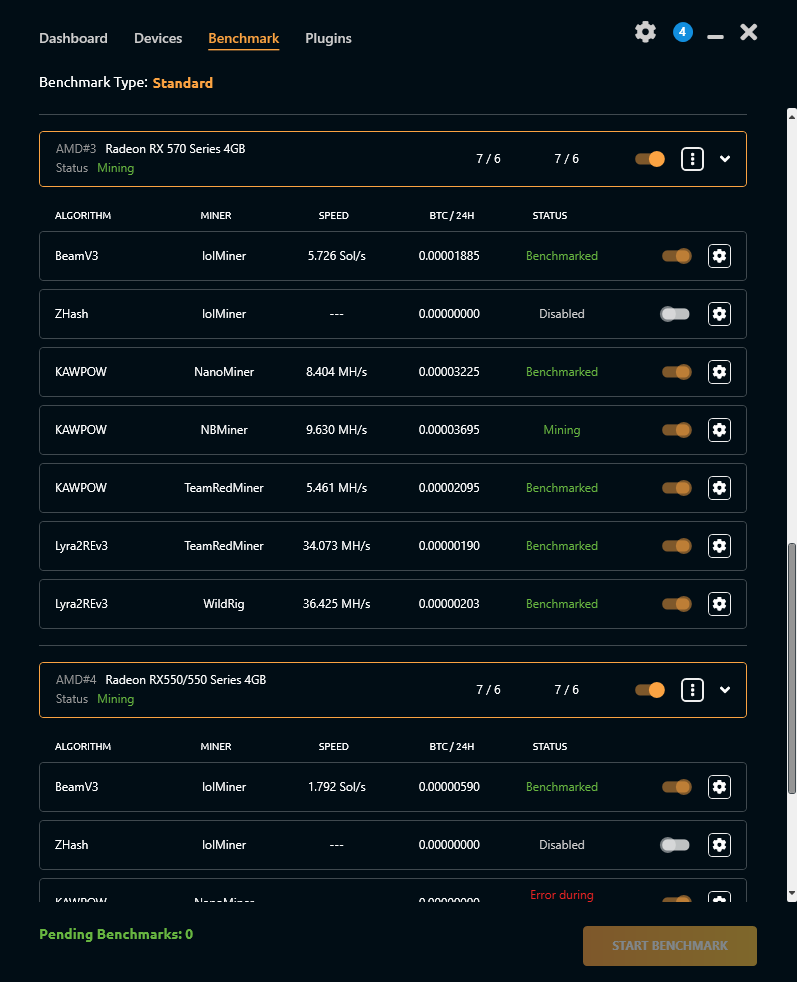Click AMD#4 STATUS column header
The width and height of the screenshot is (797, 982).
click(x=550, y=747)
